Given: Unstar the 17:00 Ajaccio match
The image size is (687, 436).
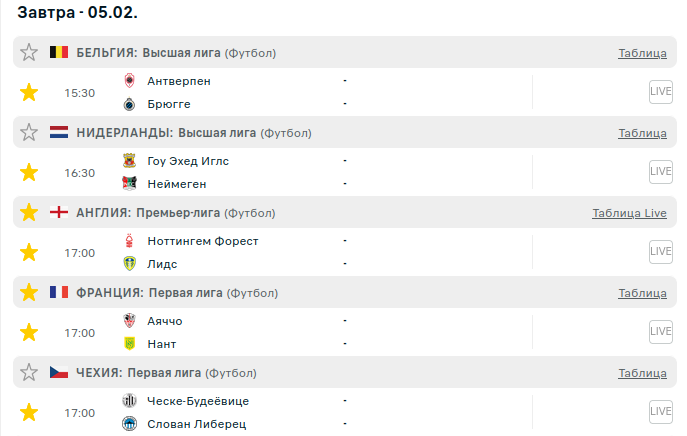Looking at the screenshot, I should tap(29, 332).
